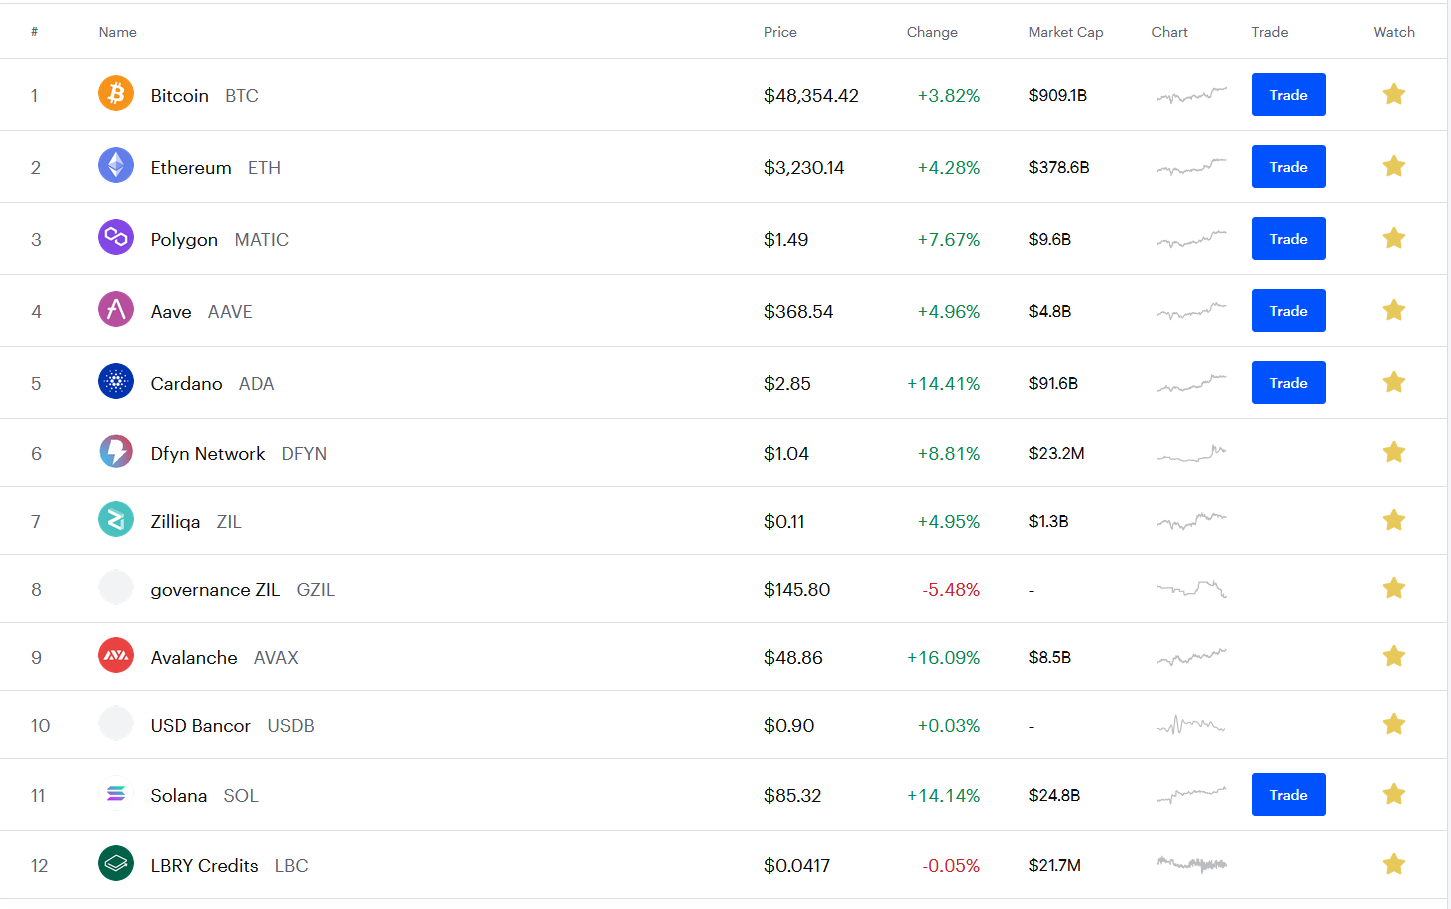Viewport: 1451px width, 909px height.
Task: Click the Aave price $368.54
Action: (x=798, y=312)
